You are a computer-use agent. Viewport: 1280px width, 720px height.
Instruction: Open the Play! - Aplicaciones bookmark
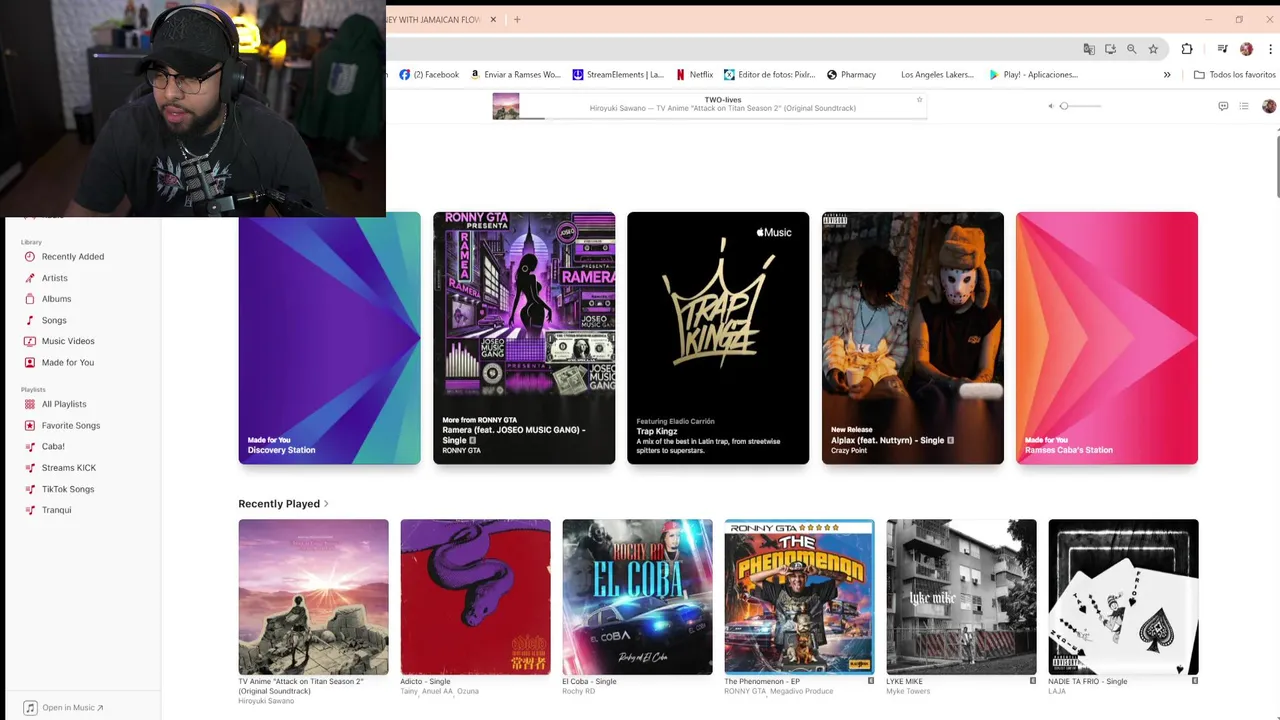tap(1033, 75)
